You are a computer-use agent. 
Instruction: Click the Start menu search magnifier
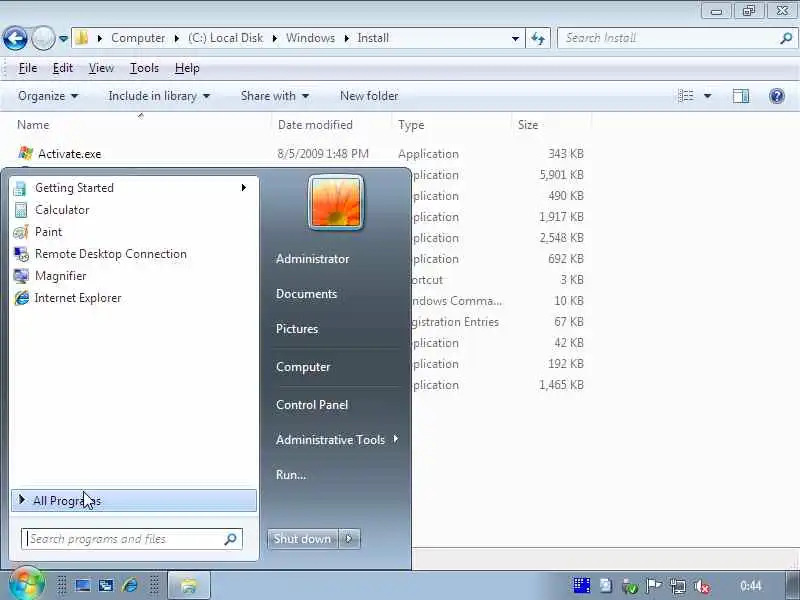(230, 539)
